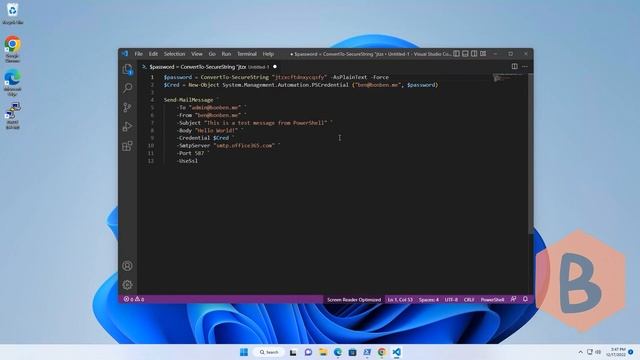Image resolution: width=640 pixels, height=360 pixels.
Task: Open the Go menu
Action: pos(212,54)
